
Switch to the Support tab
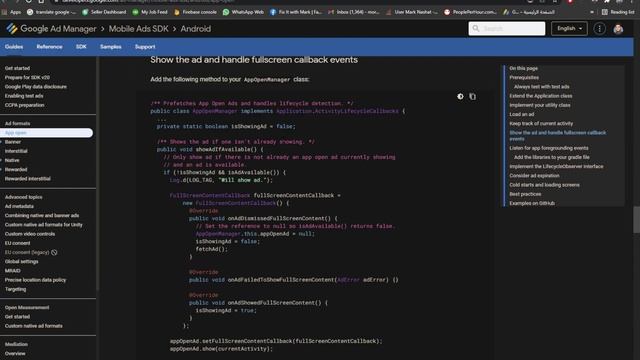pos(145,47)
